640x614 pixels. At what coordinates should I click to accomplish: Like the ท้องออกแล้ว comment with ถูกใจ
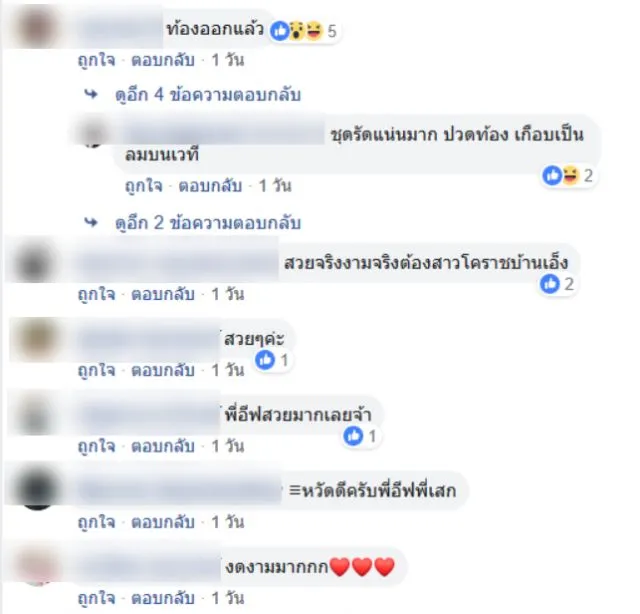coord(97,60)
